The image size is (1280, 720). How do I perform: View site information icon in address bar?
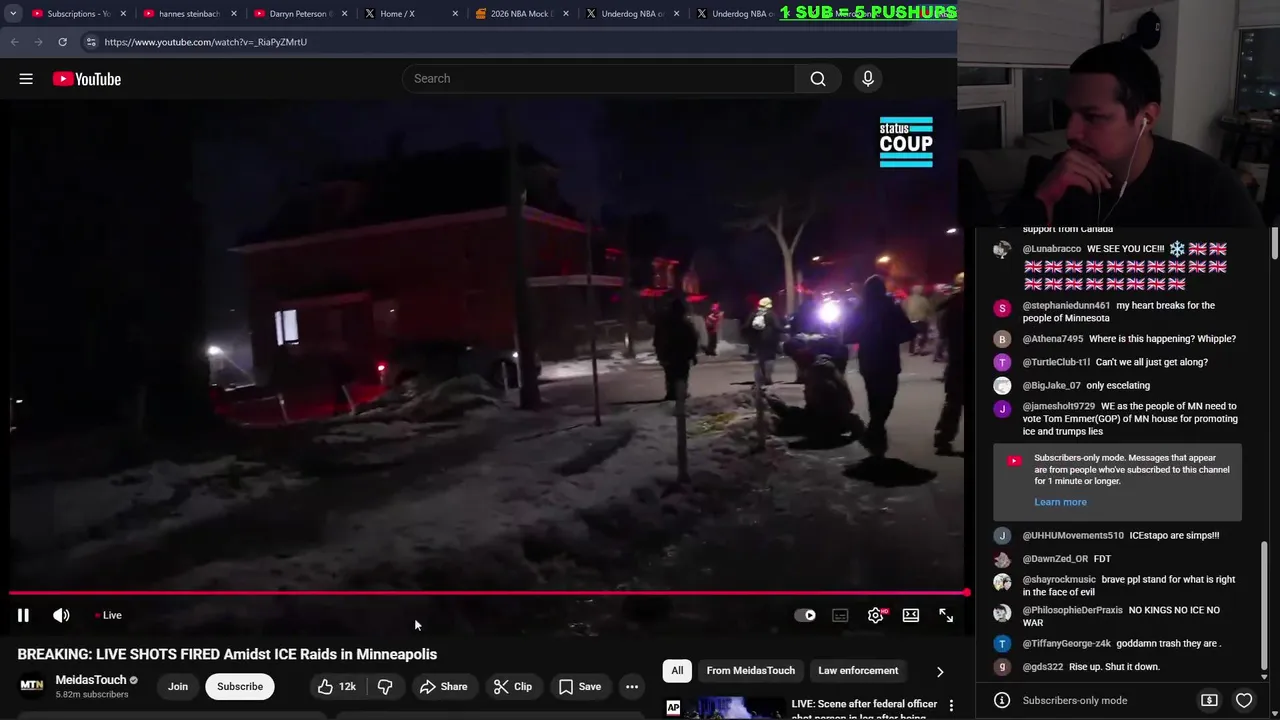[x=91, y=42]
